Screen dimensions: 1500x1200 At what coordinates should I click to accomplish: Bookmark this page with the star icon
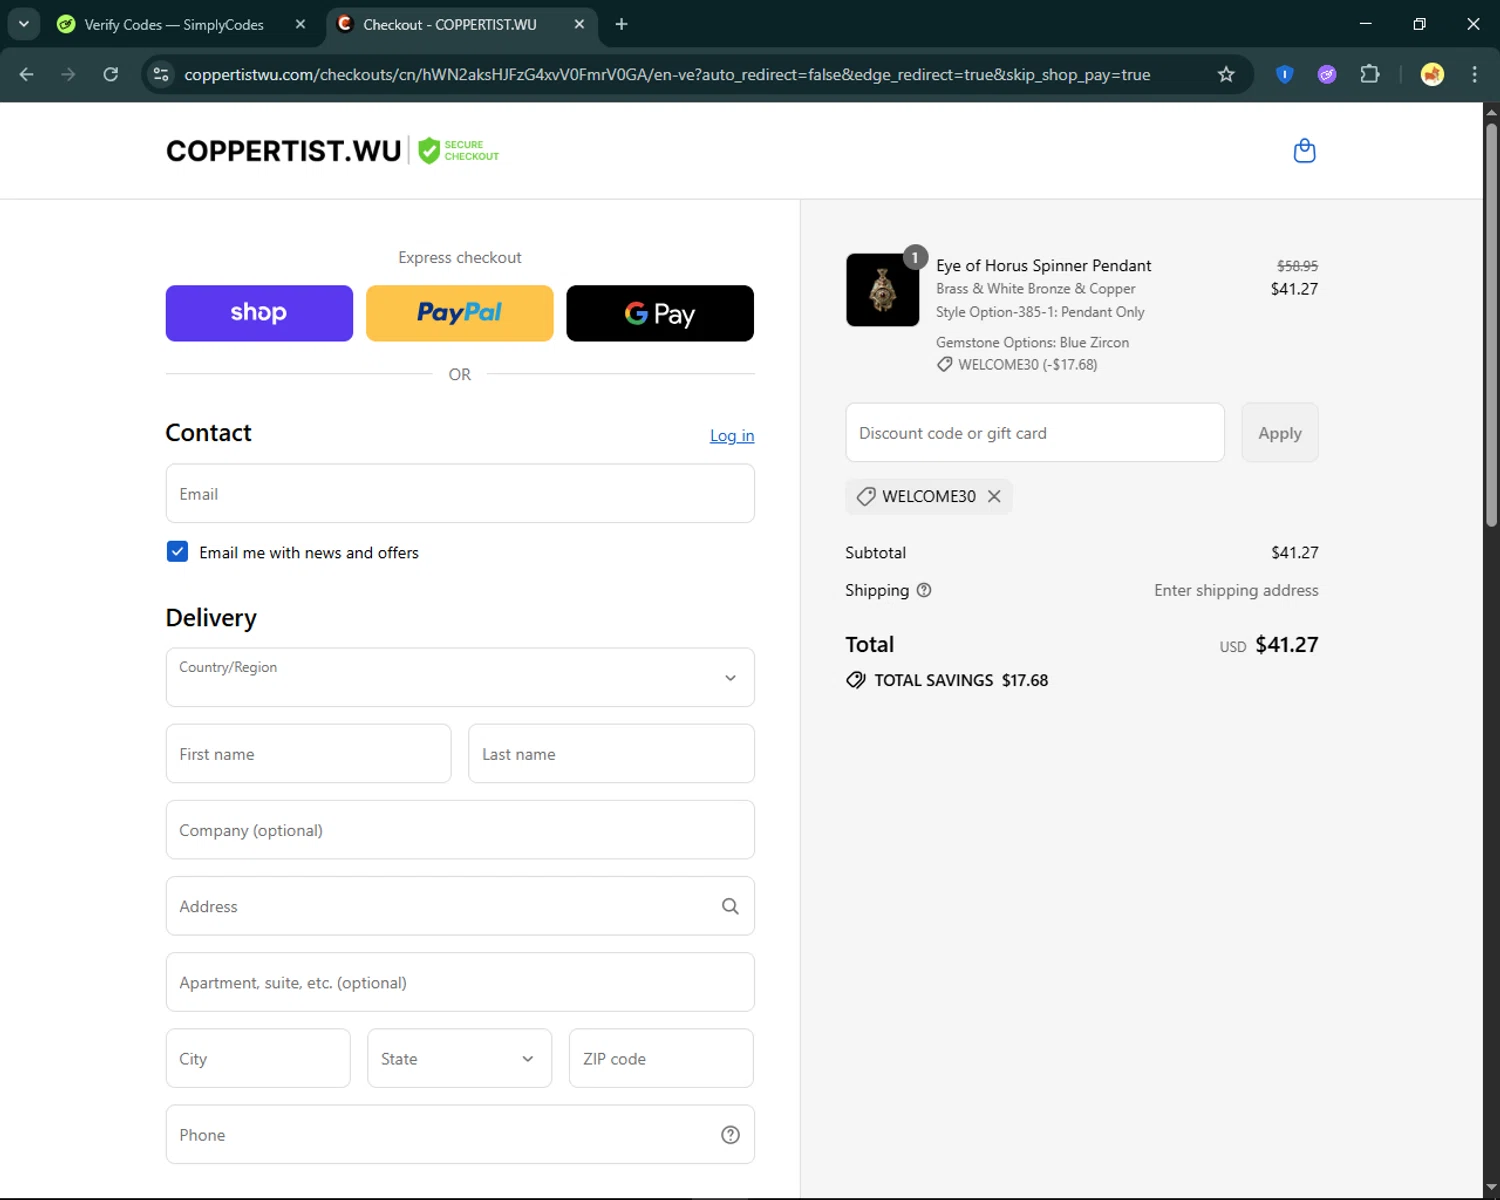click(x=1226, y=74)
